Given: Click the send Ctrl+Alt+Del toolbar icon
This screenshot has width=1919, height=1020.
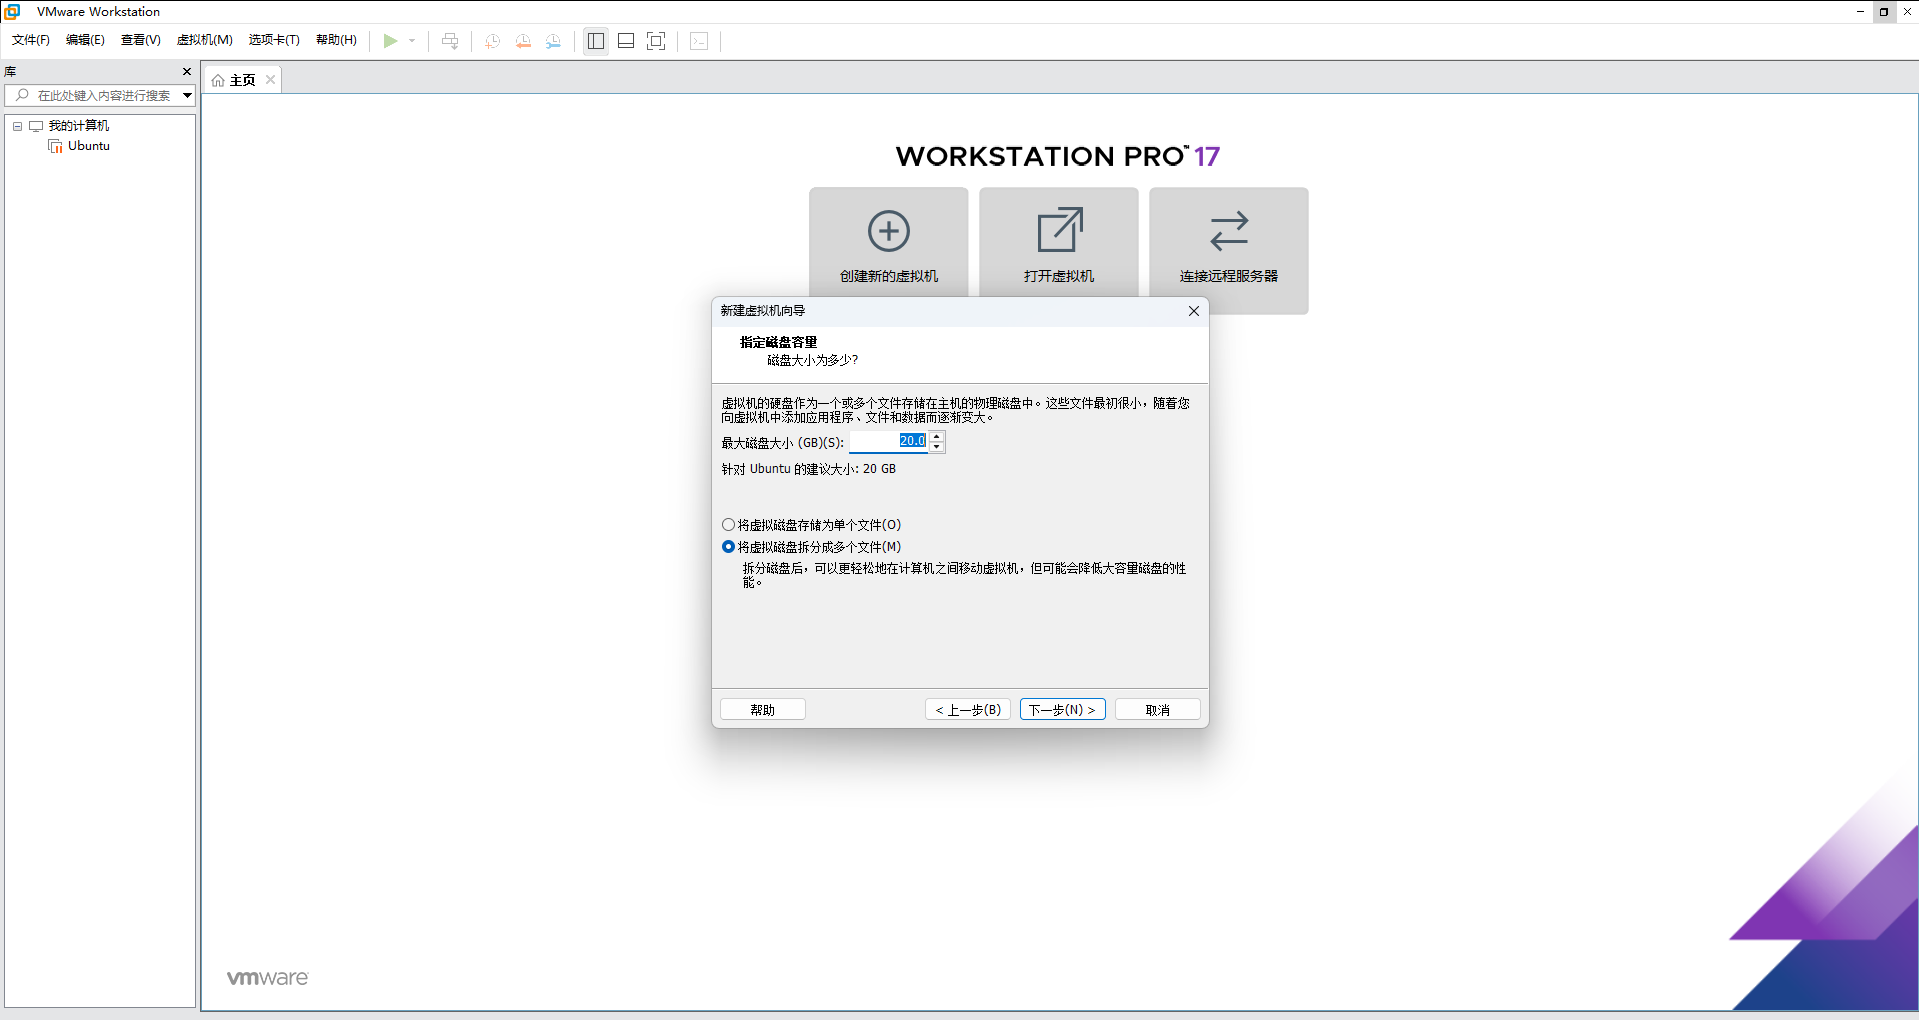Looking at the screenshot, I should click(450, 41).
